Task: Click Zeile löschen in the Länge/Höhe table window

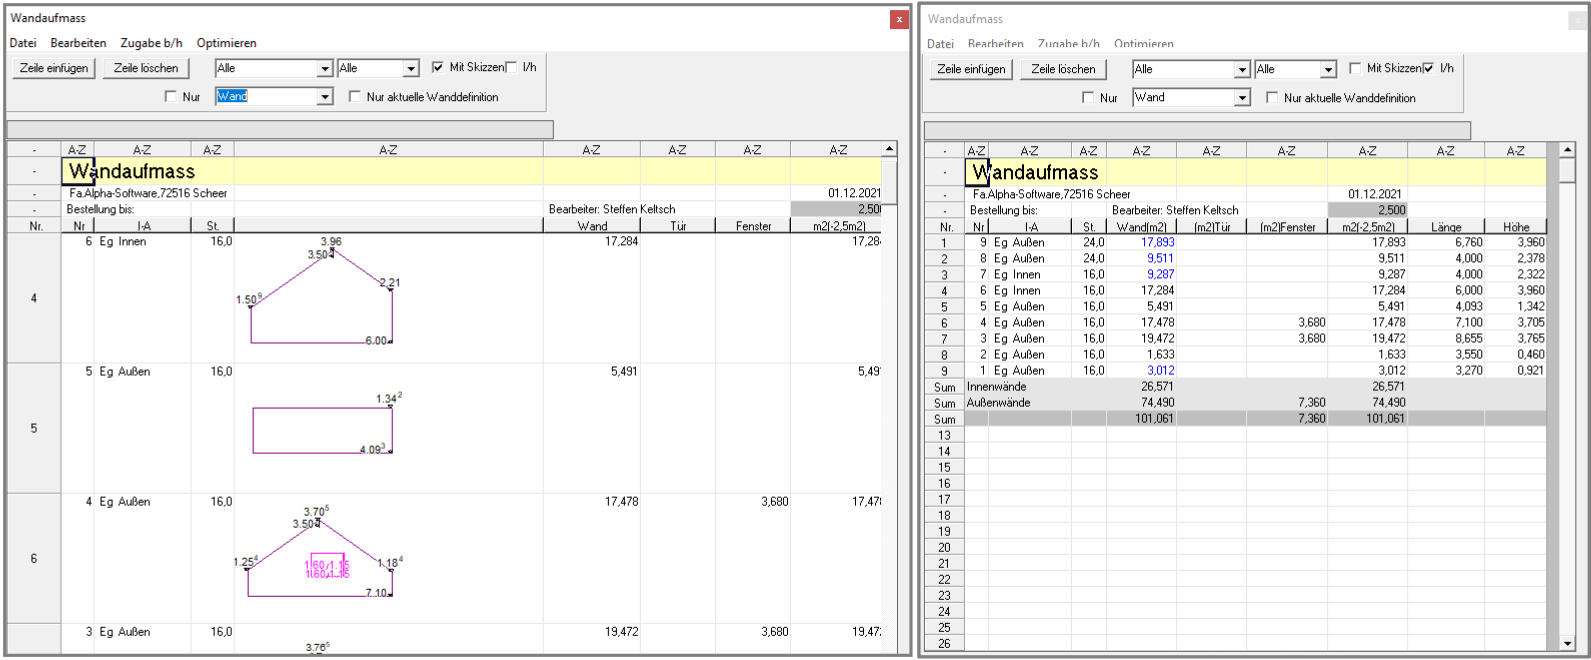Action: (1063, 69)
